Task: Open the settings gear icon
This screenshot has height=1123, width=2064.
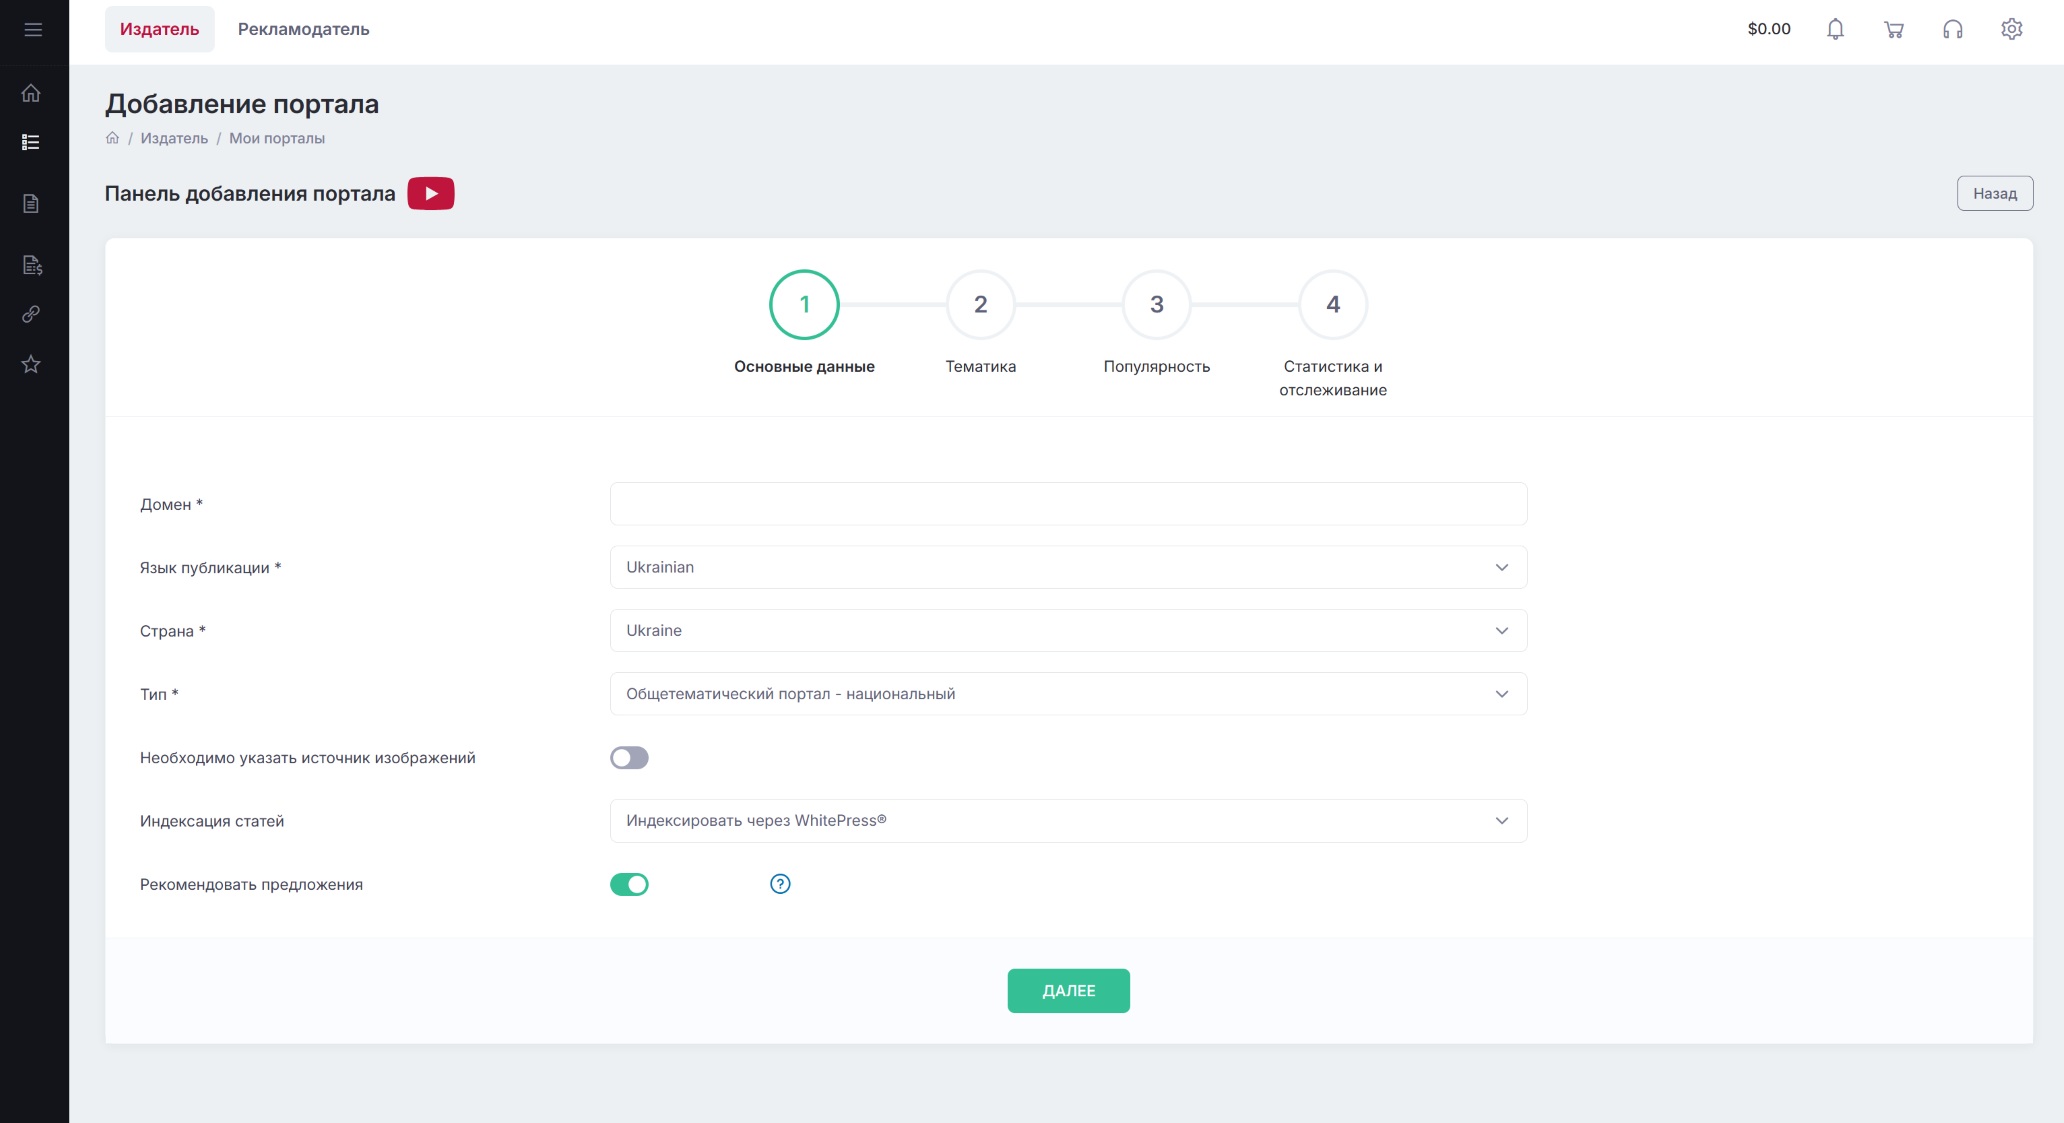Action: 2012,29
